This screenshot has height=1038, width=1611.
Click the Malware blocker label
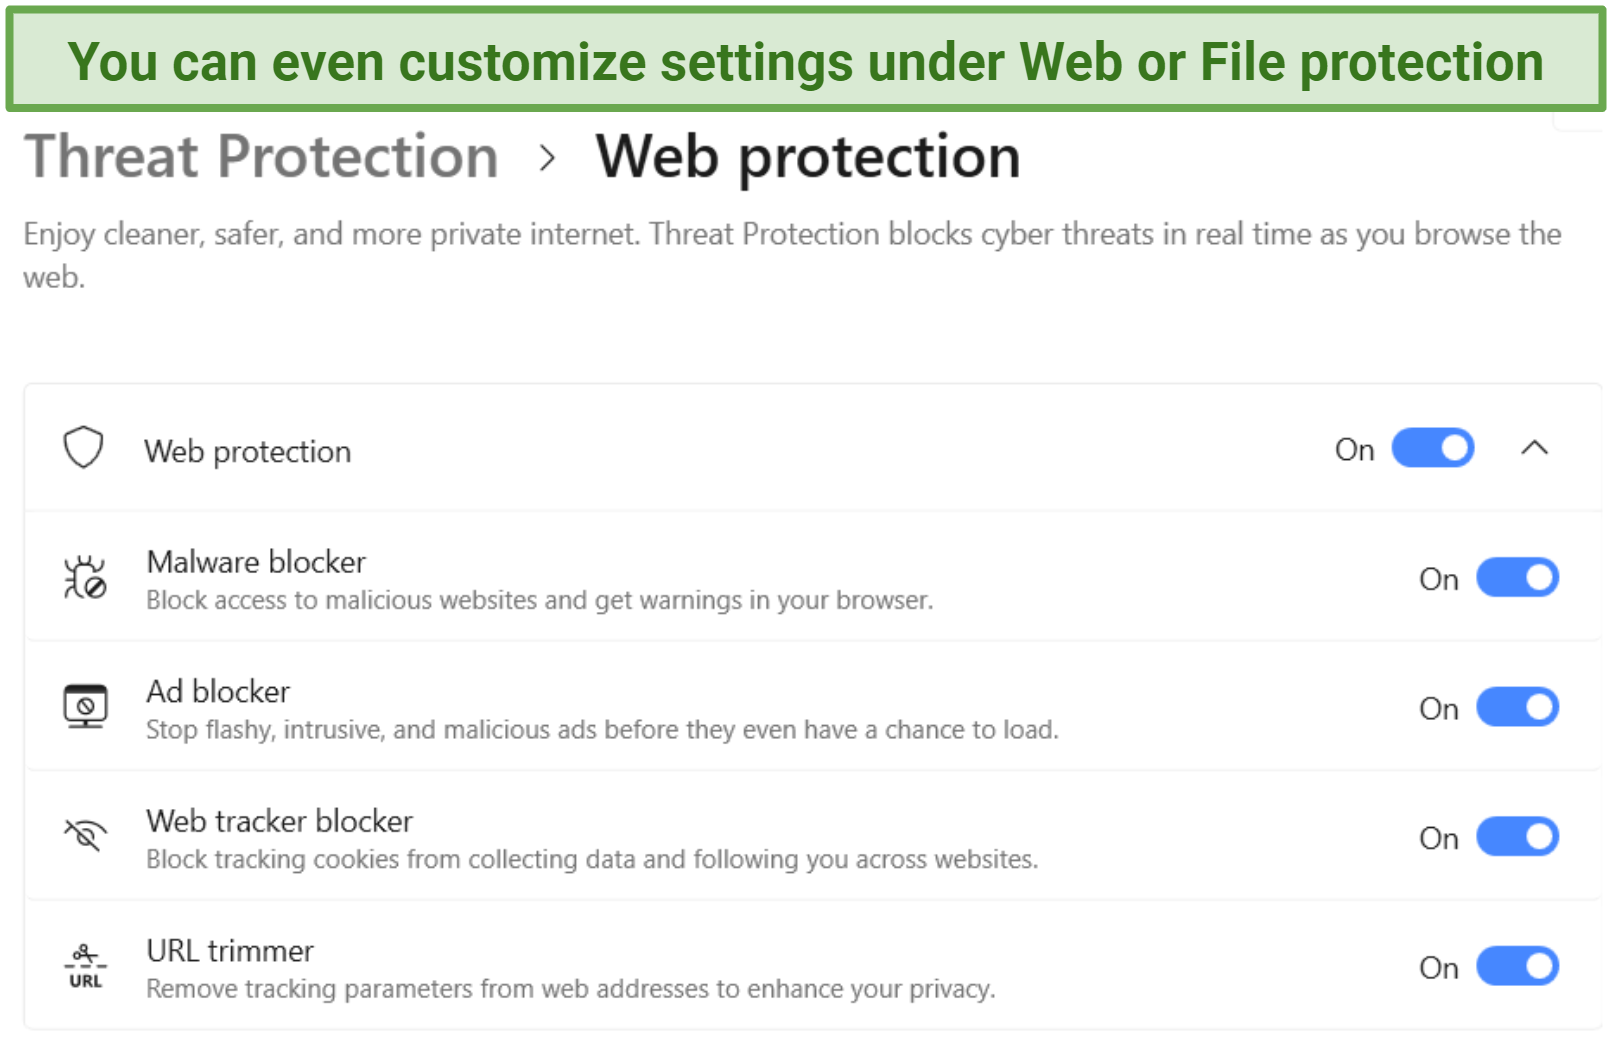coord(256,562)
